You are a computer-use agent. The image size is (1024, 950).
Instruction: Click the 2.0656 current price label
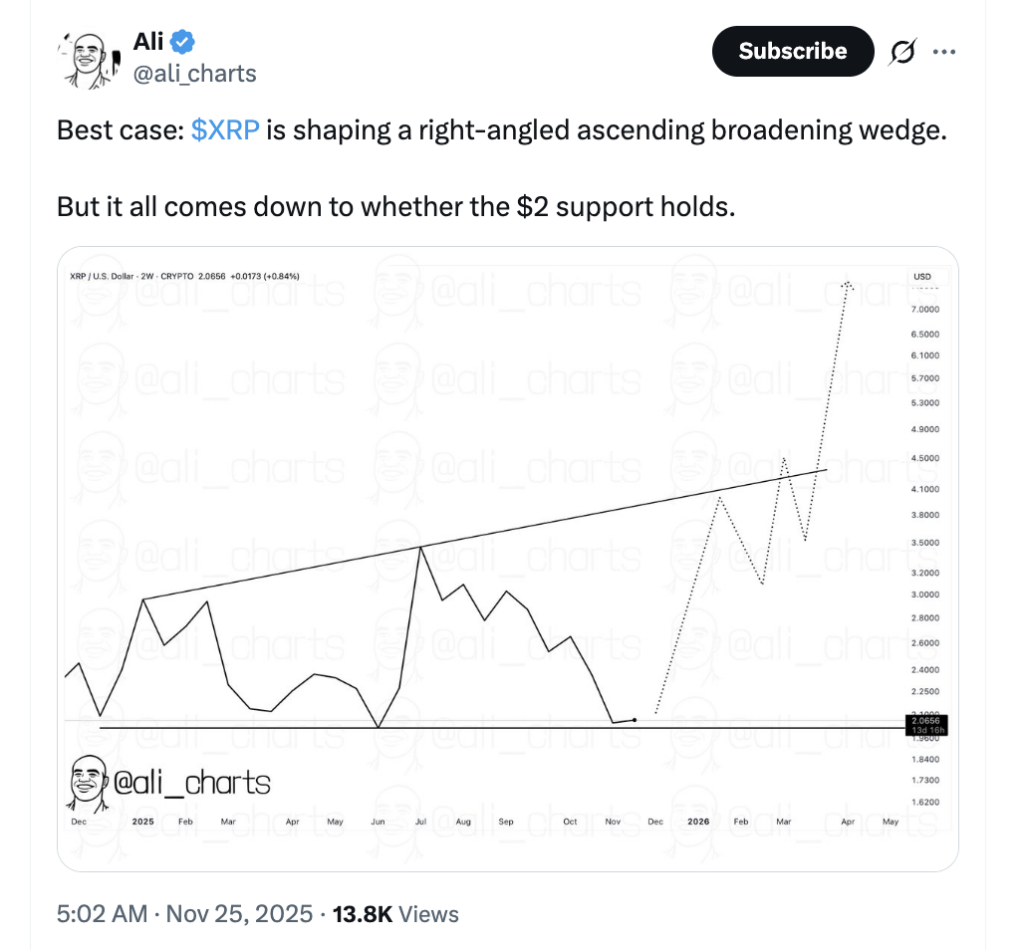pos(924,720)
